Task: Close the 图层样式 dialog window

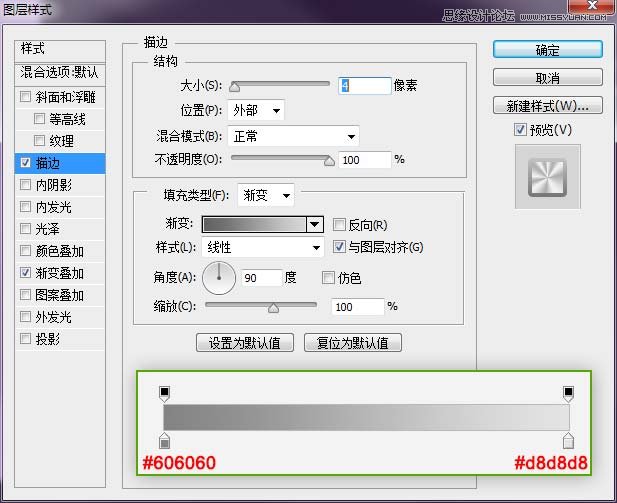Action: tap(591, 6)
